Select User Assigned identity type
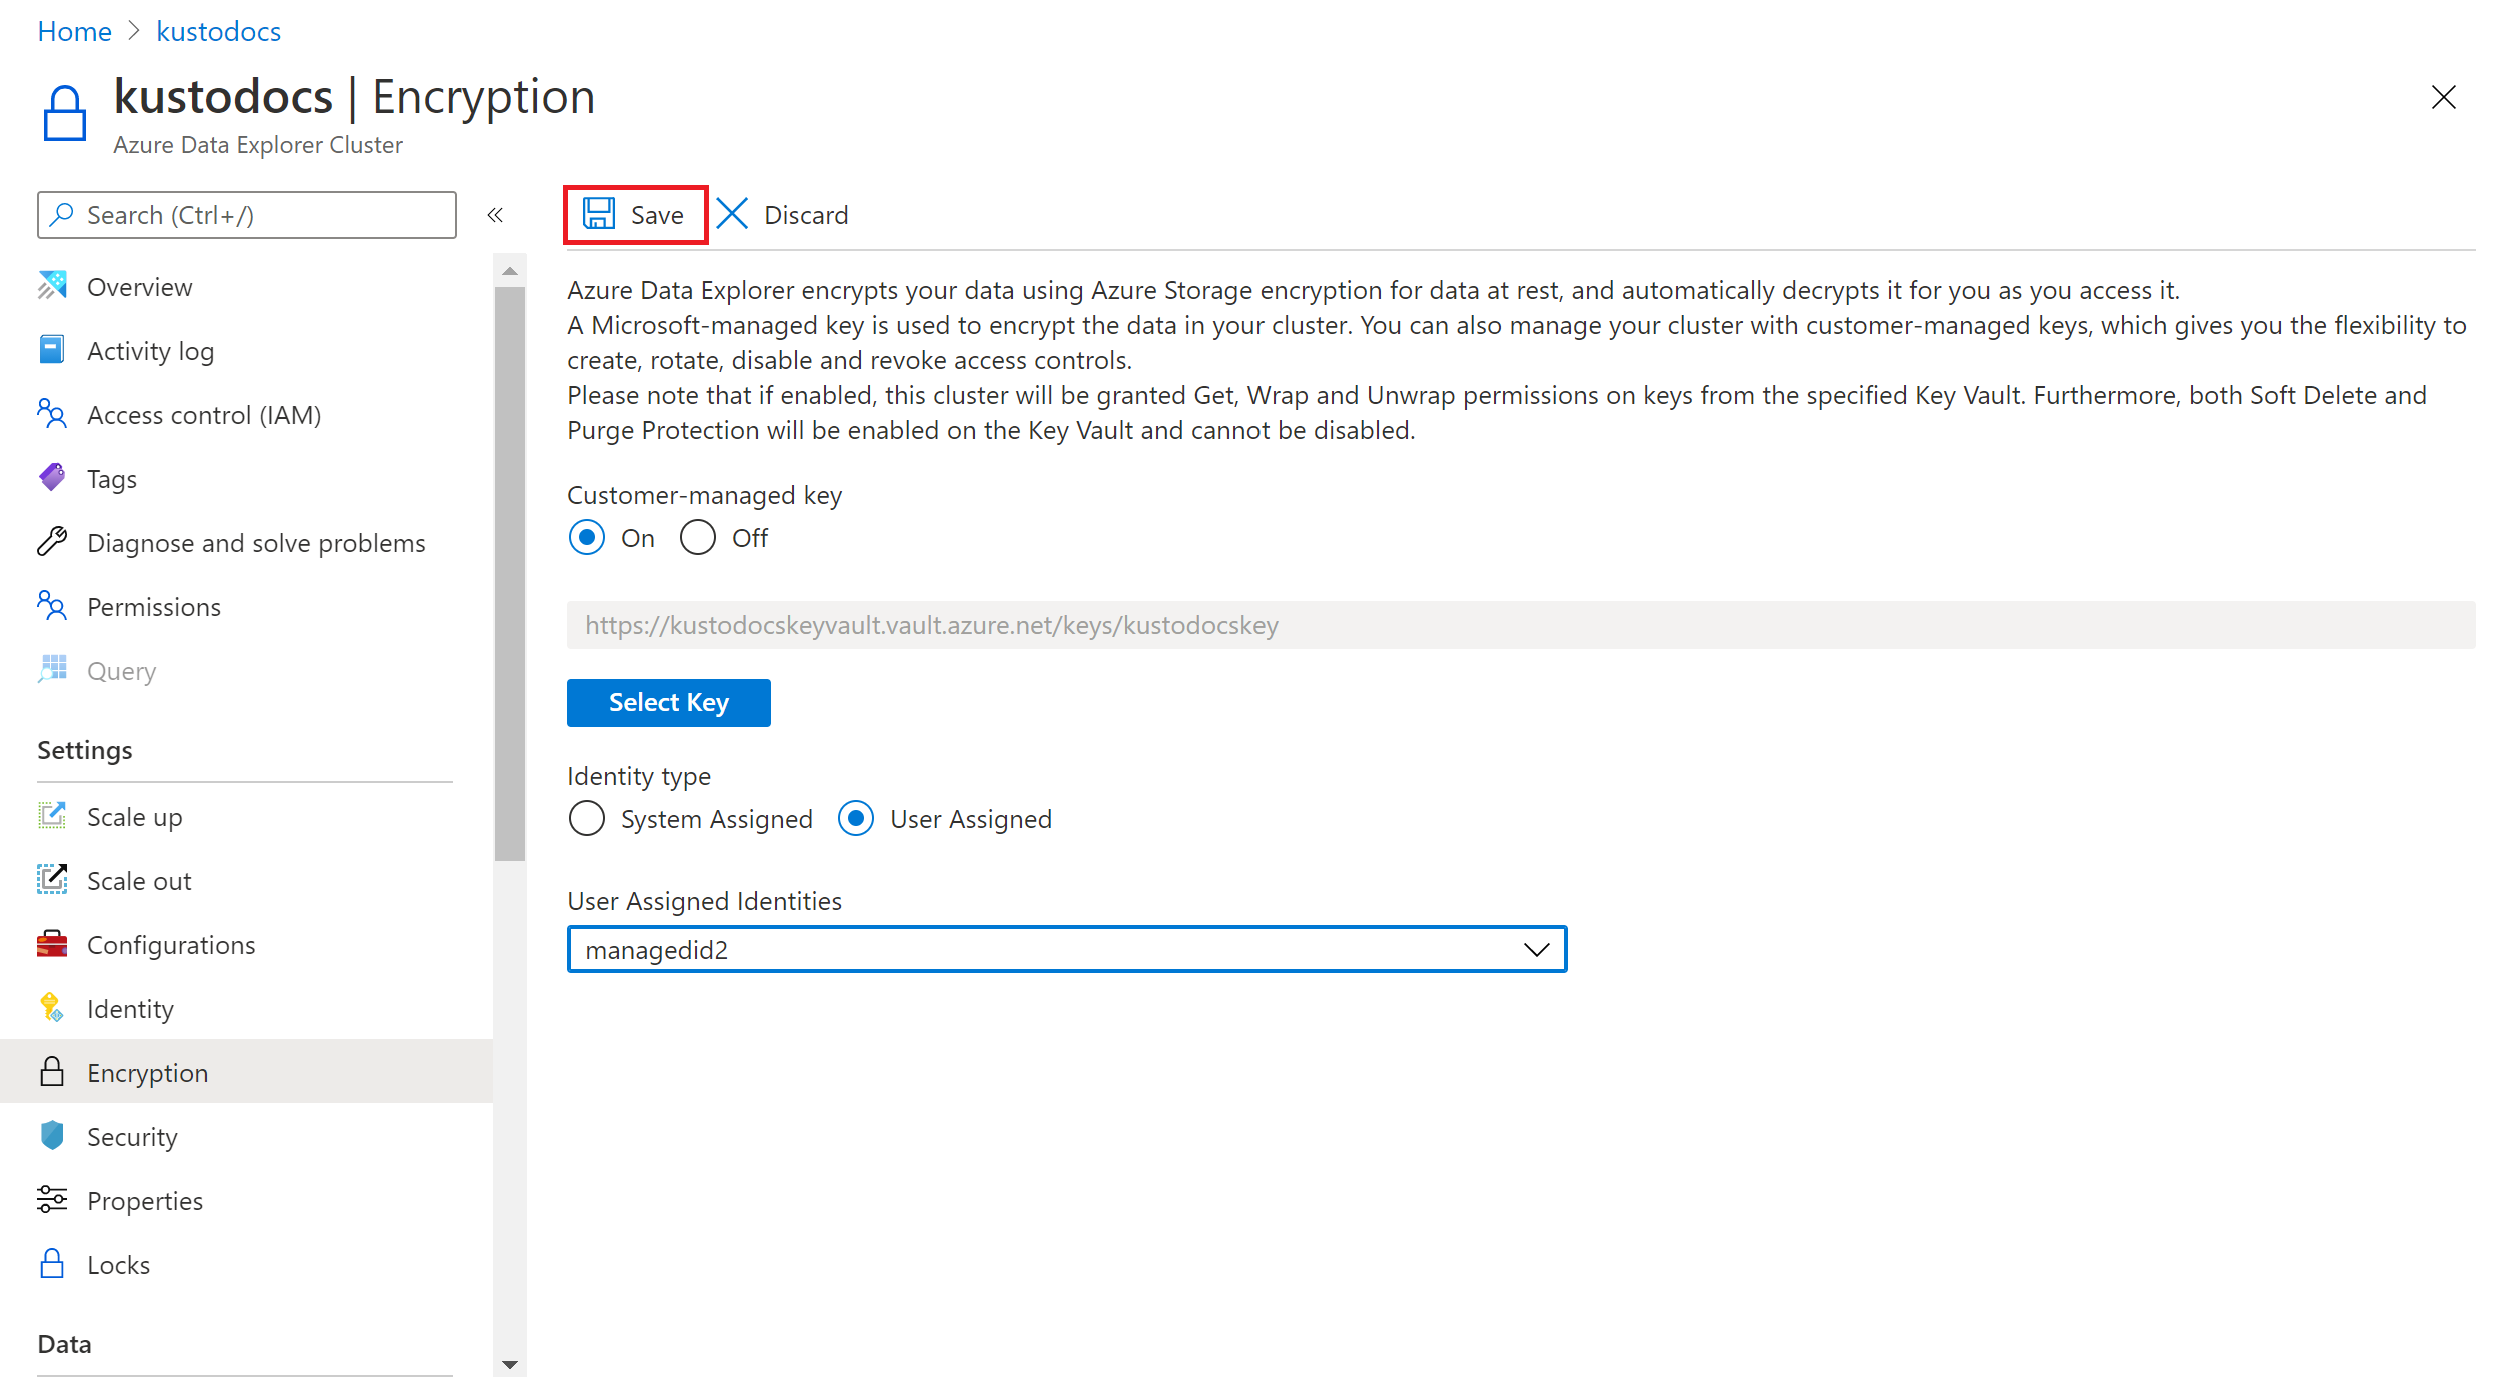Viewport: 2510px width, 1377px height. pos(858,817)
